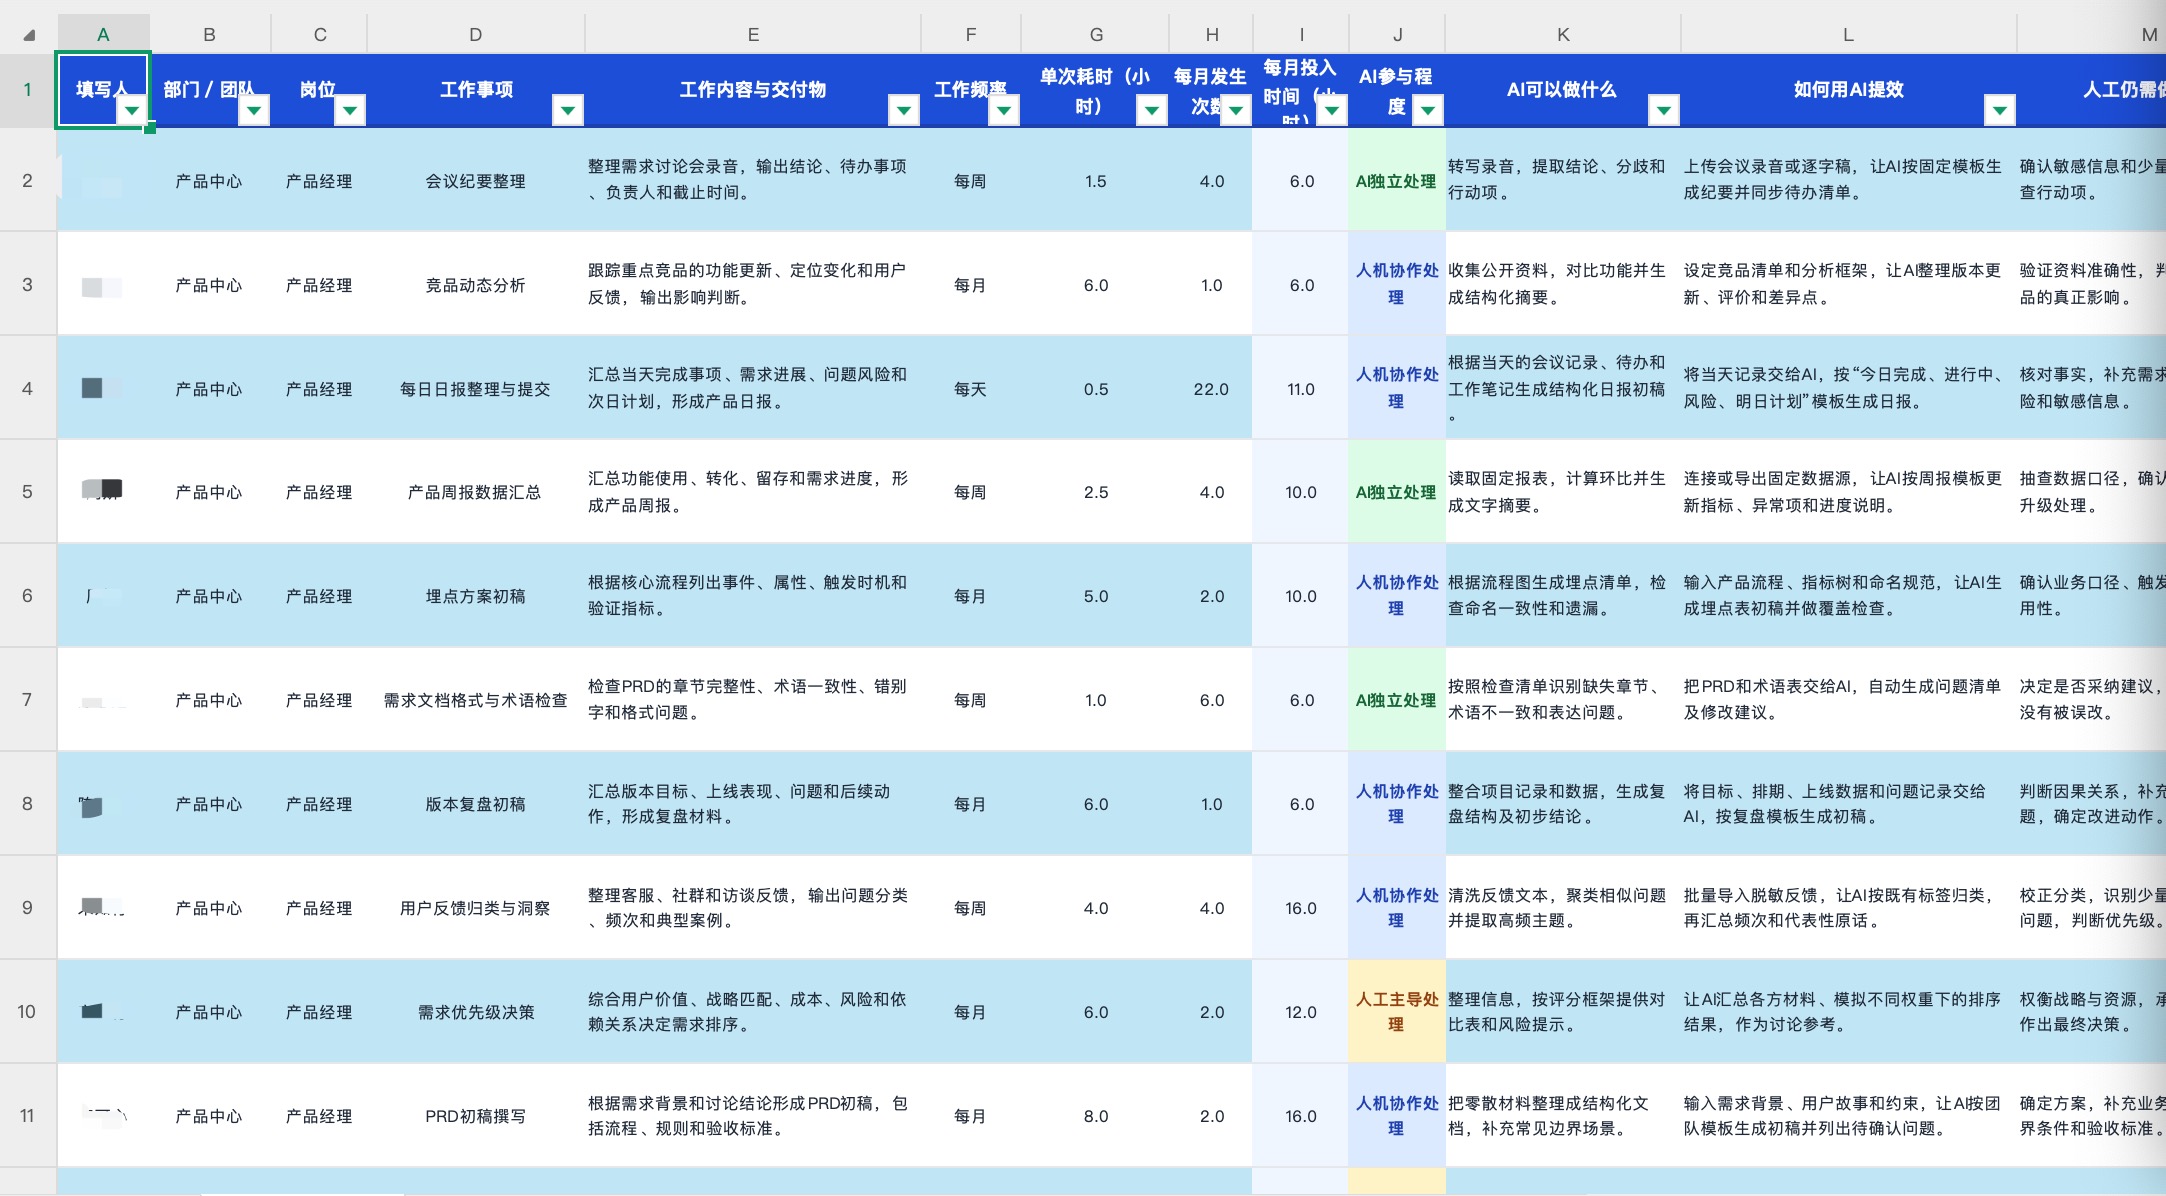Image resolution: width=2166 pixels, height=1196 pixels.
Task: Select row 2 header
Action: point(28,180)
